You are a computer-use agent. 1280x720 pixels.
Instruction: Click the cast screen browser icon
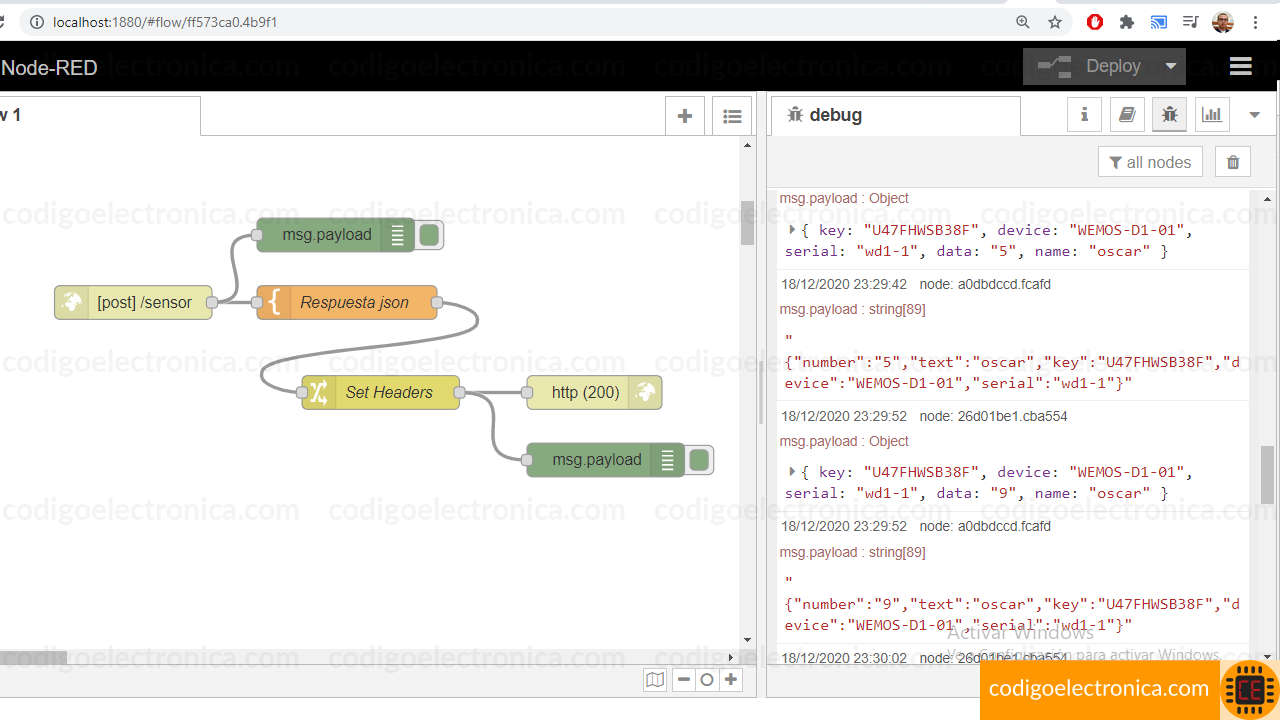click(1159, 22)
